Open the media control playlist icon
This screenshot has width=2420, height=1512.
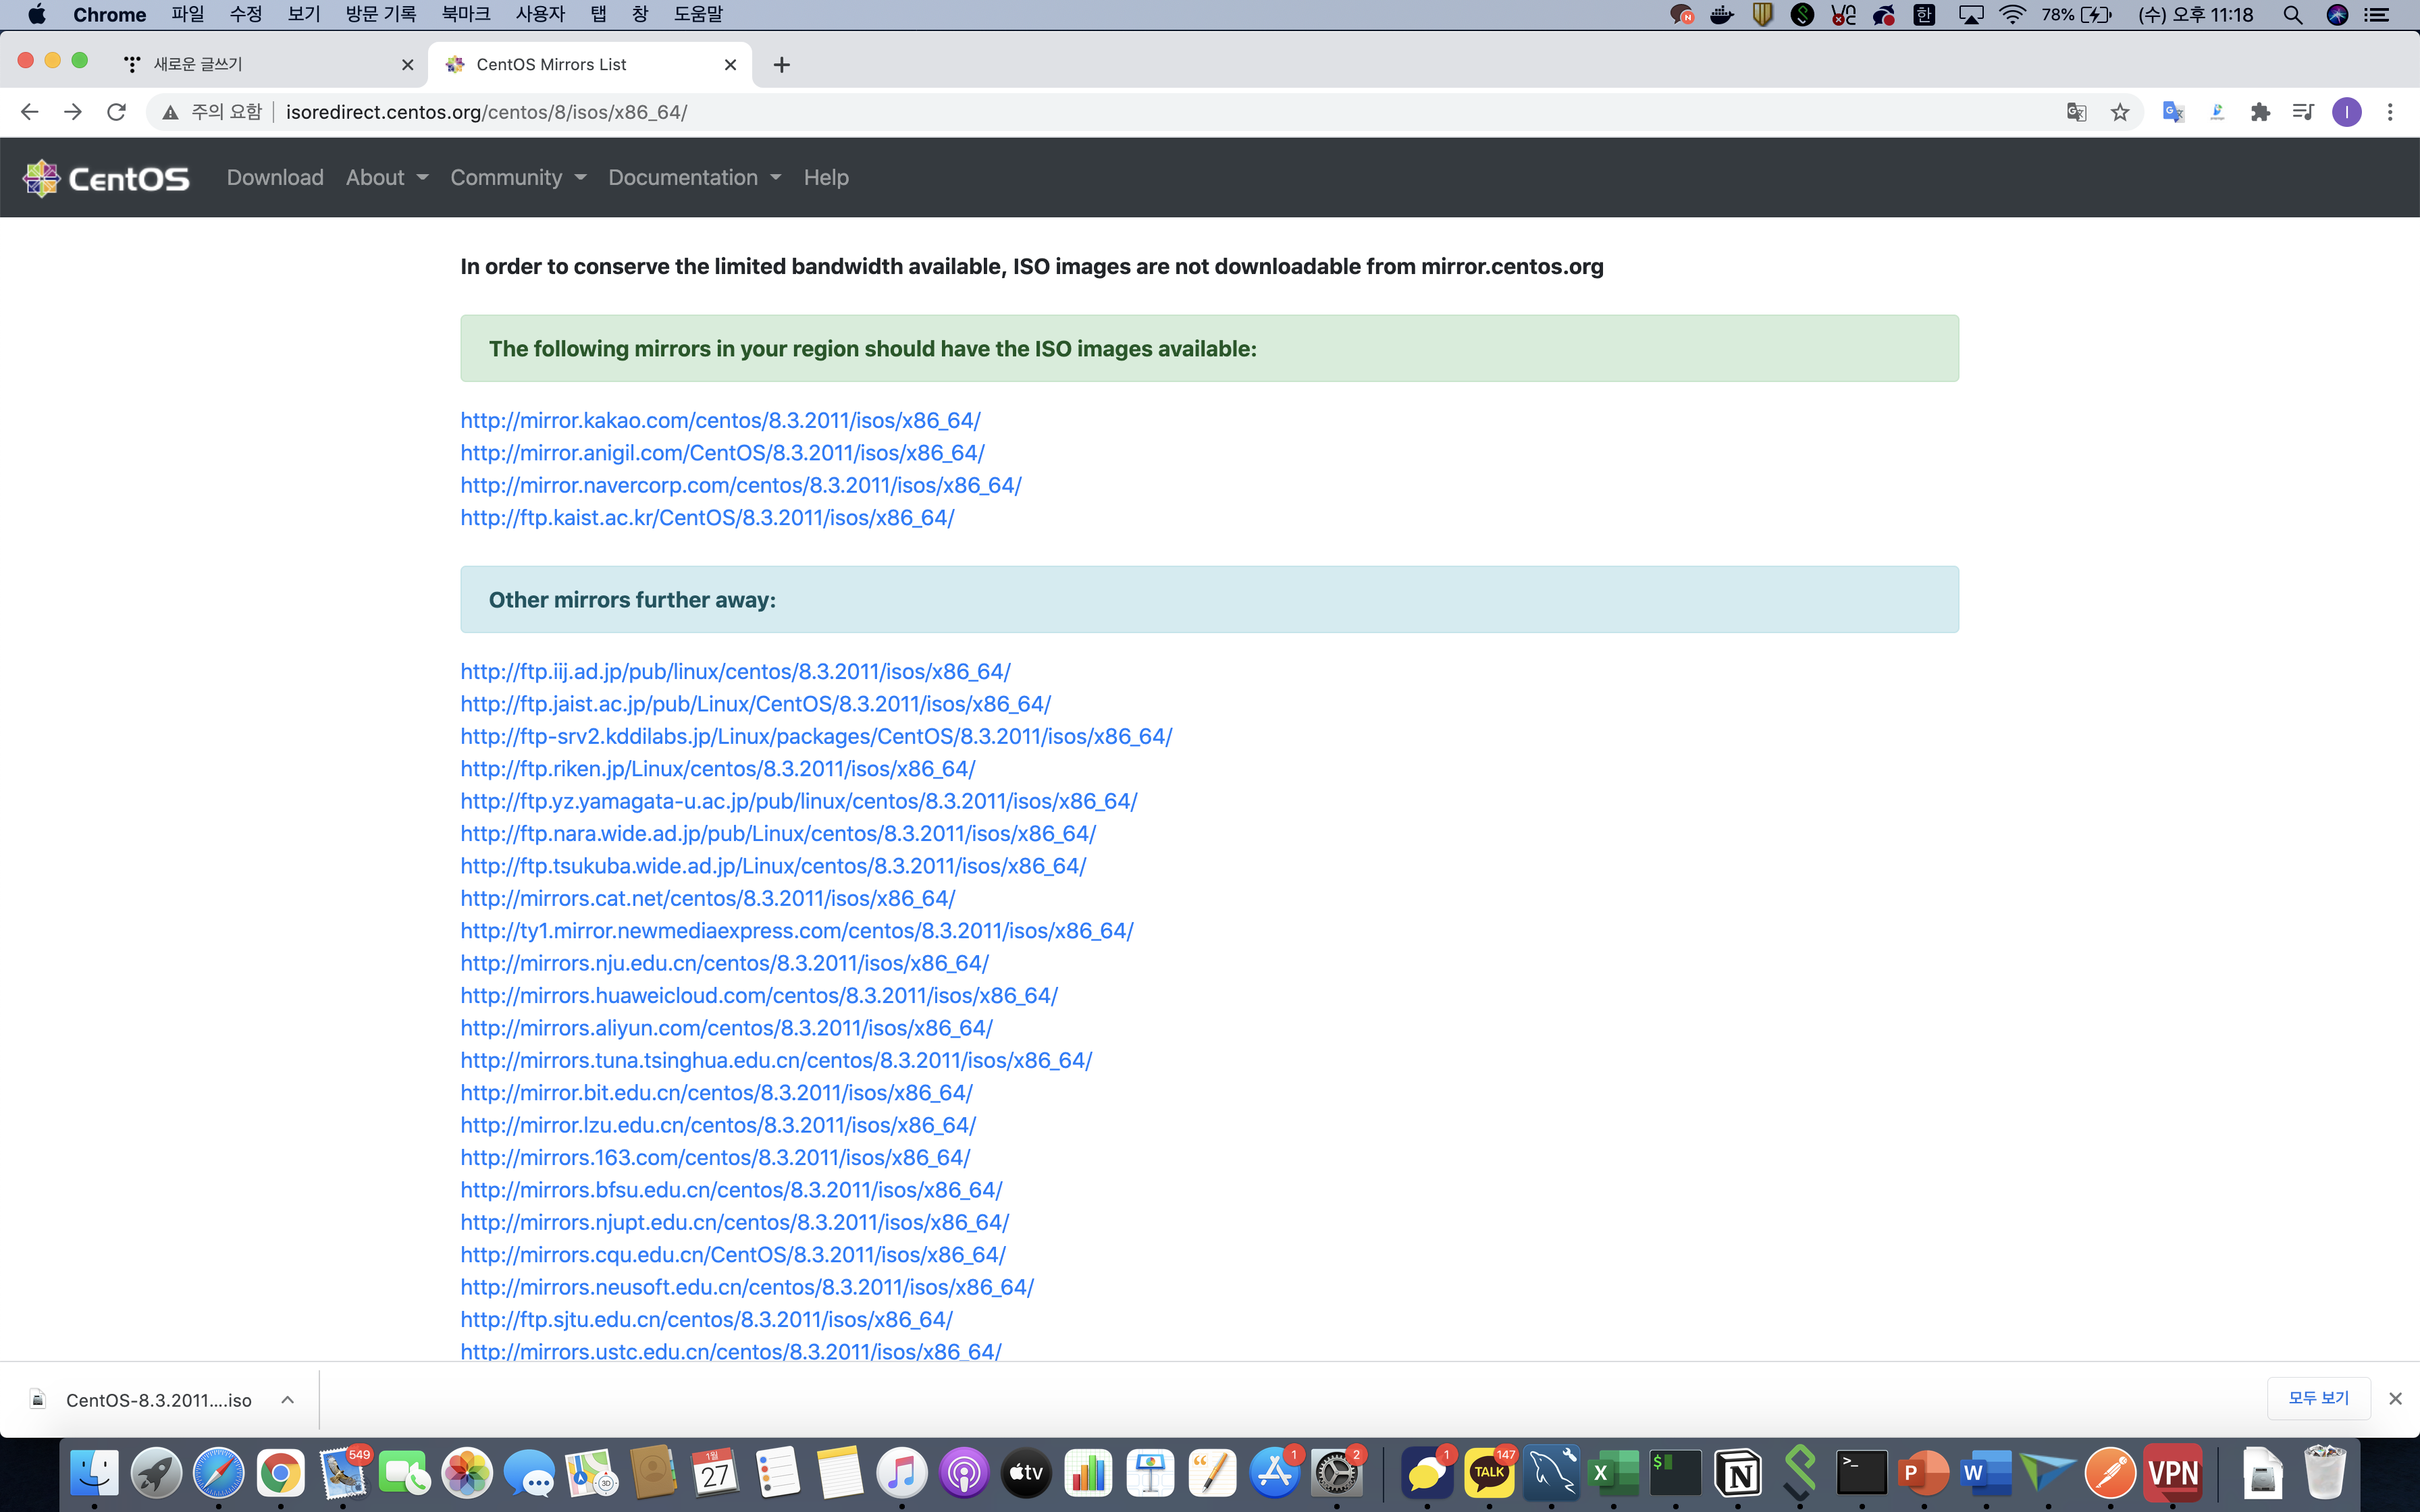pyautogui.click(x=2303, y=112)
